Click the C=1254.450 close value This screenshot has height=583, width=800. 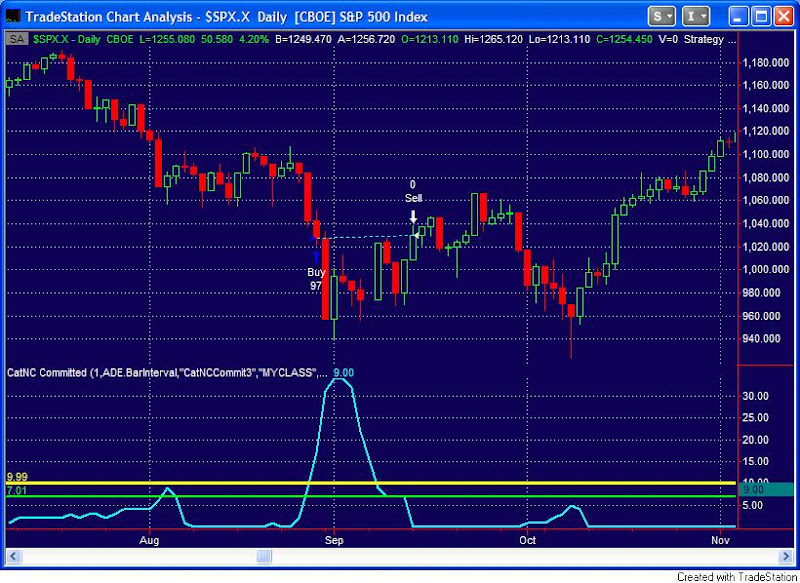tap(624, 39)
